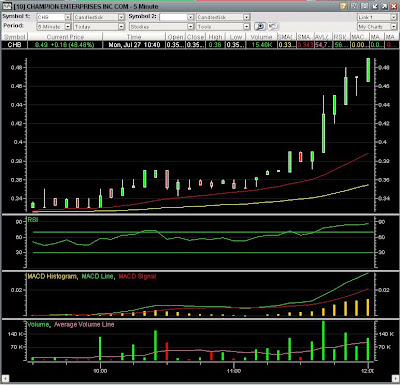
Task: Click the 10:00 time axis label
Action: (100, 371)
